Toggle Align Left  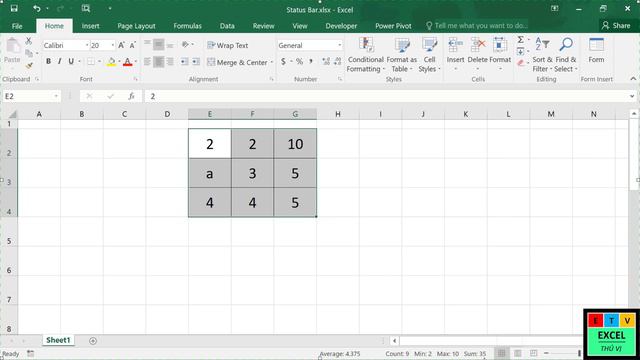point(147,62)
